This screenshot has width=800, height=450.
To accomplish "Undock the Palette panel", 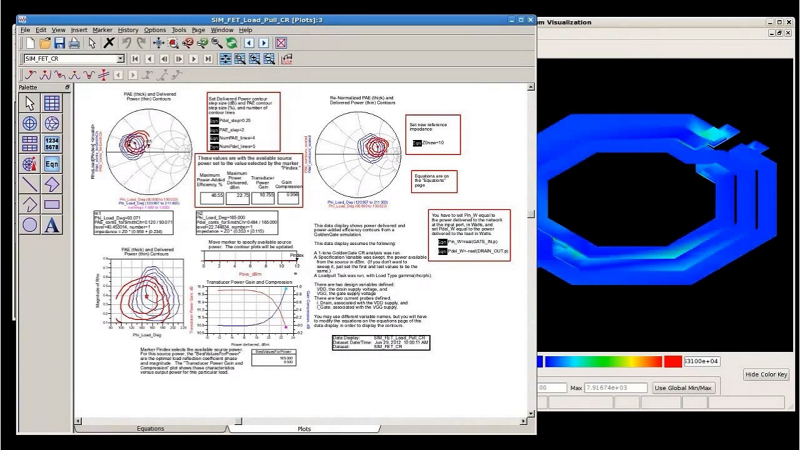I will [x=67, y=88].
